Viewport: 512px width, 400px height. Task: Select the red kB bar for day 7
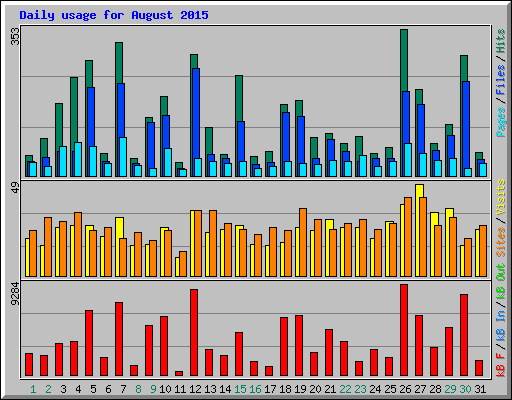119,339
